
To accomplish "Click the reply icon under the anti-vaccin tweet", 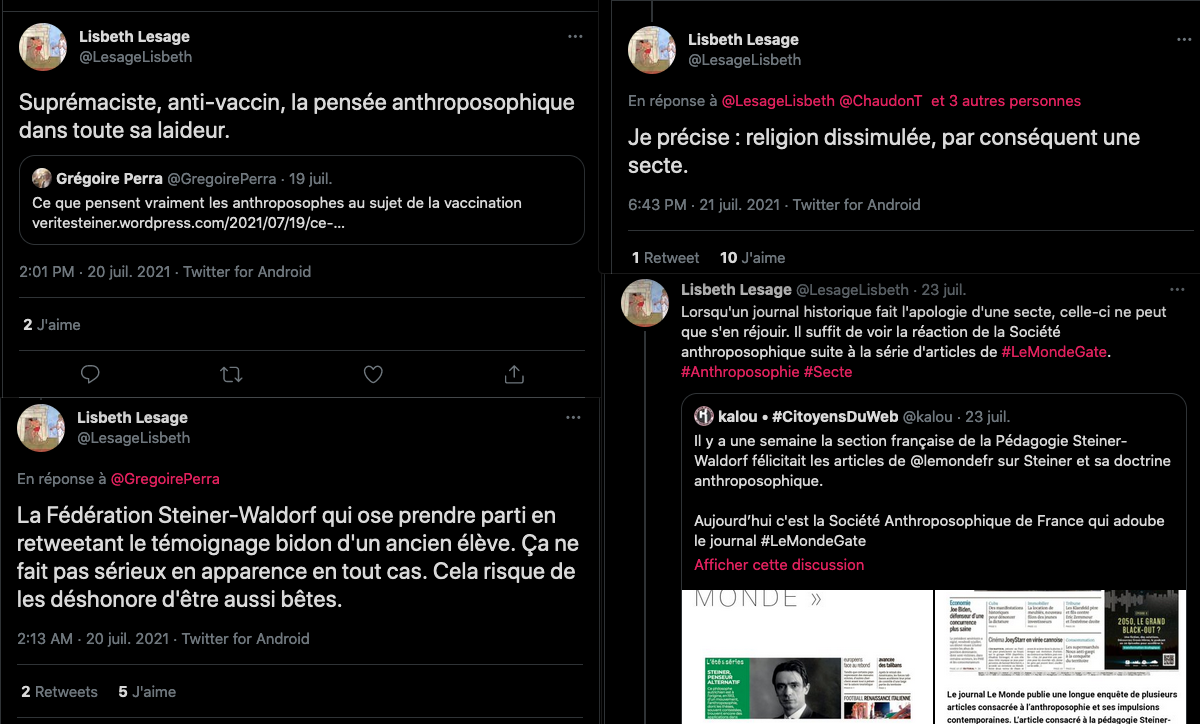I will click(90, 374).
